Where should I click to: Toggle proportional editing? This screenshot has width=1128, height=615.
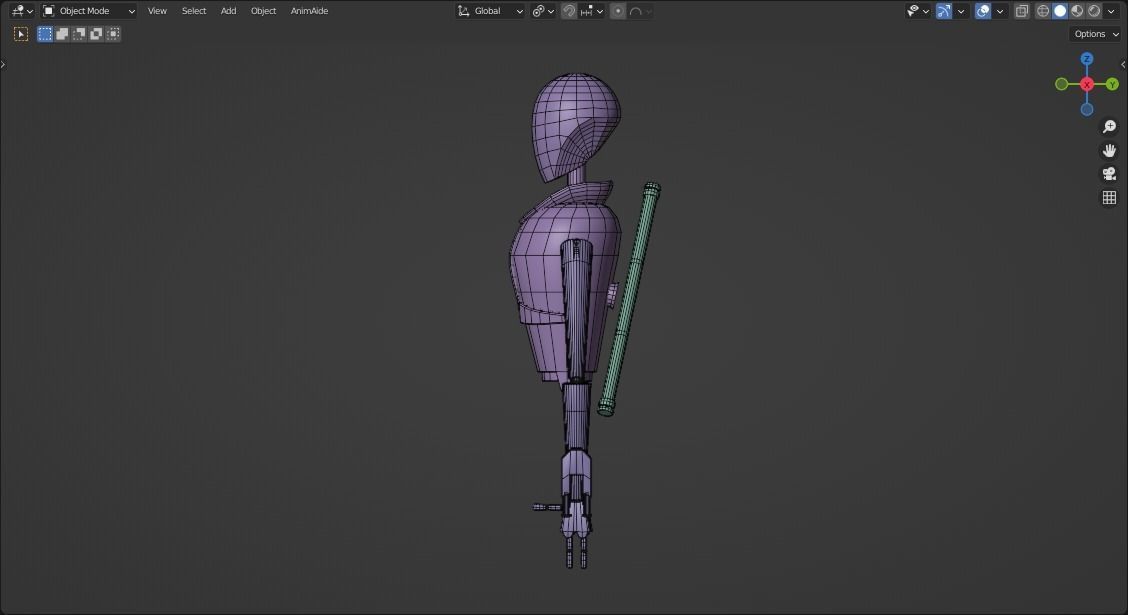coord(618,11)
